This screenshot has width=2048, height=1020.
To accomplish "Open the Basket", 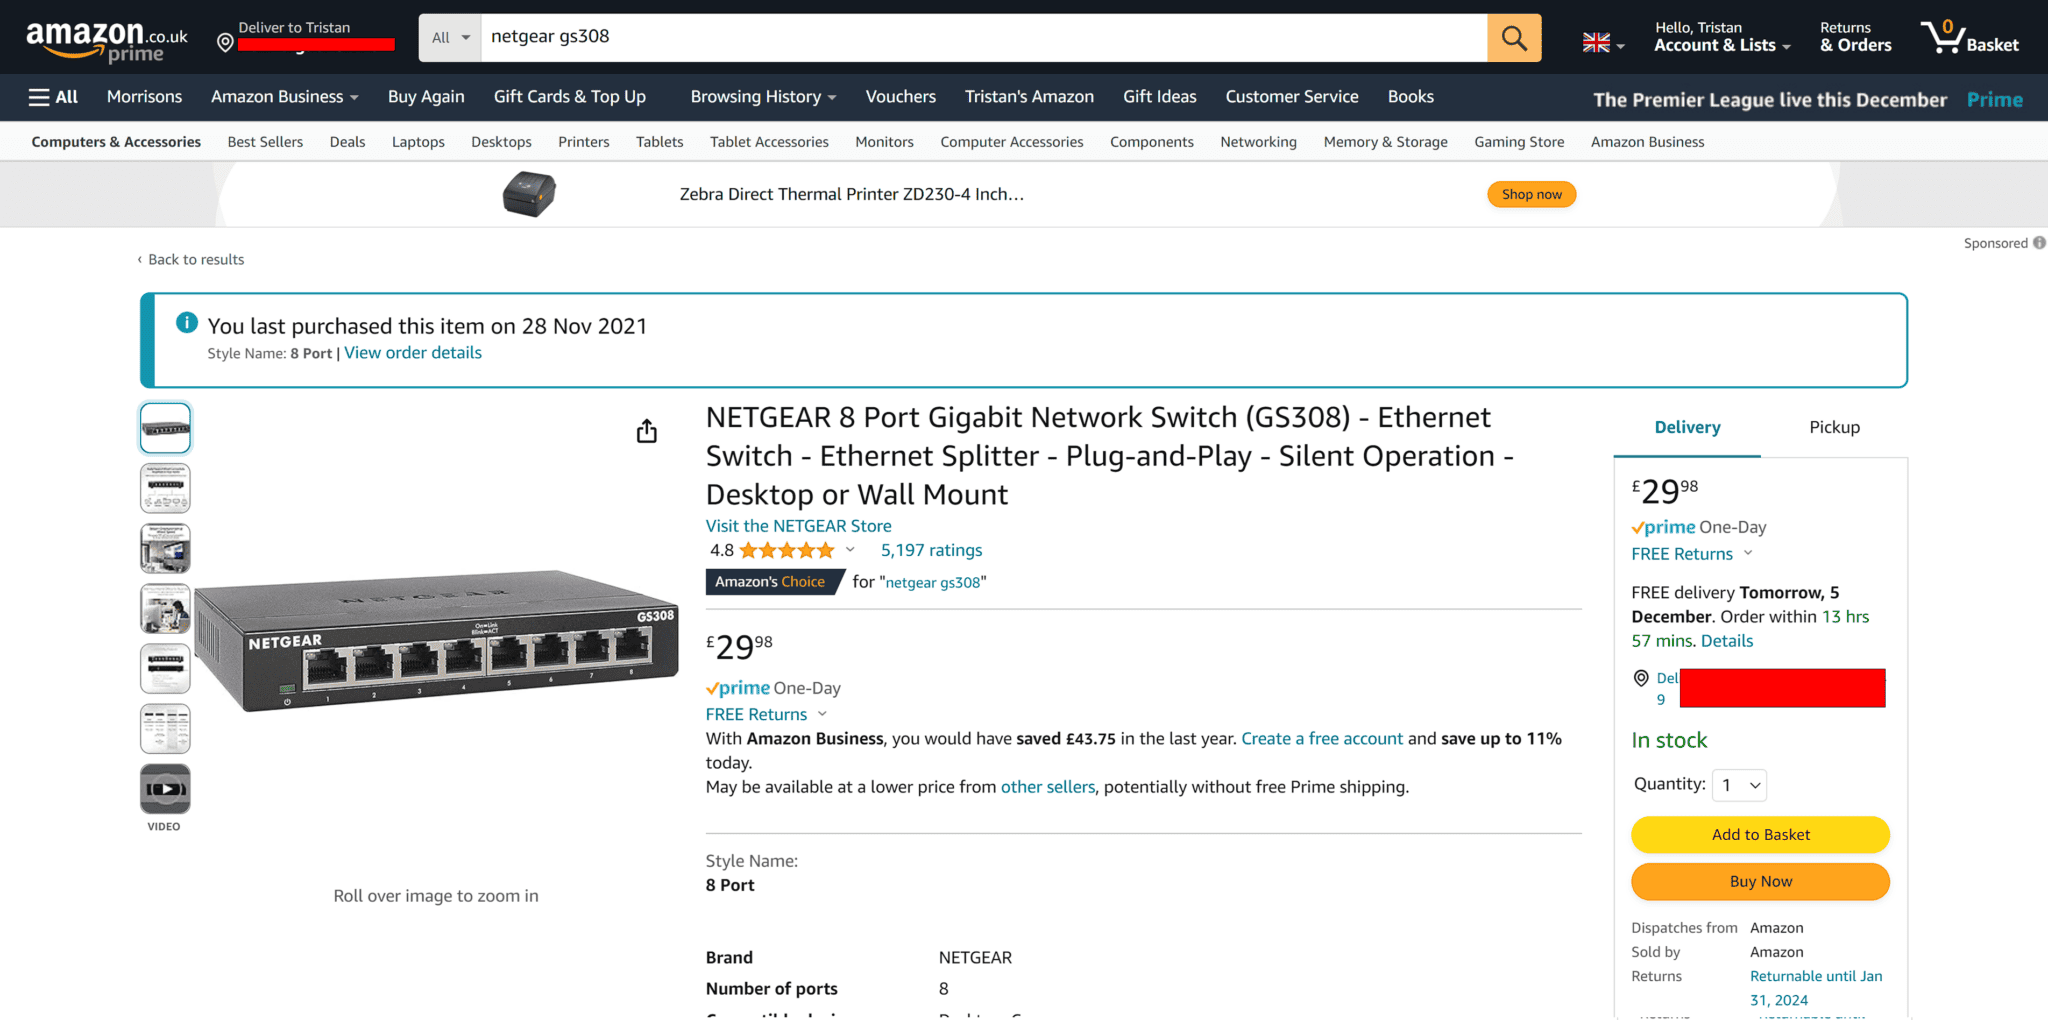I will coord(1972,37).
